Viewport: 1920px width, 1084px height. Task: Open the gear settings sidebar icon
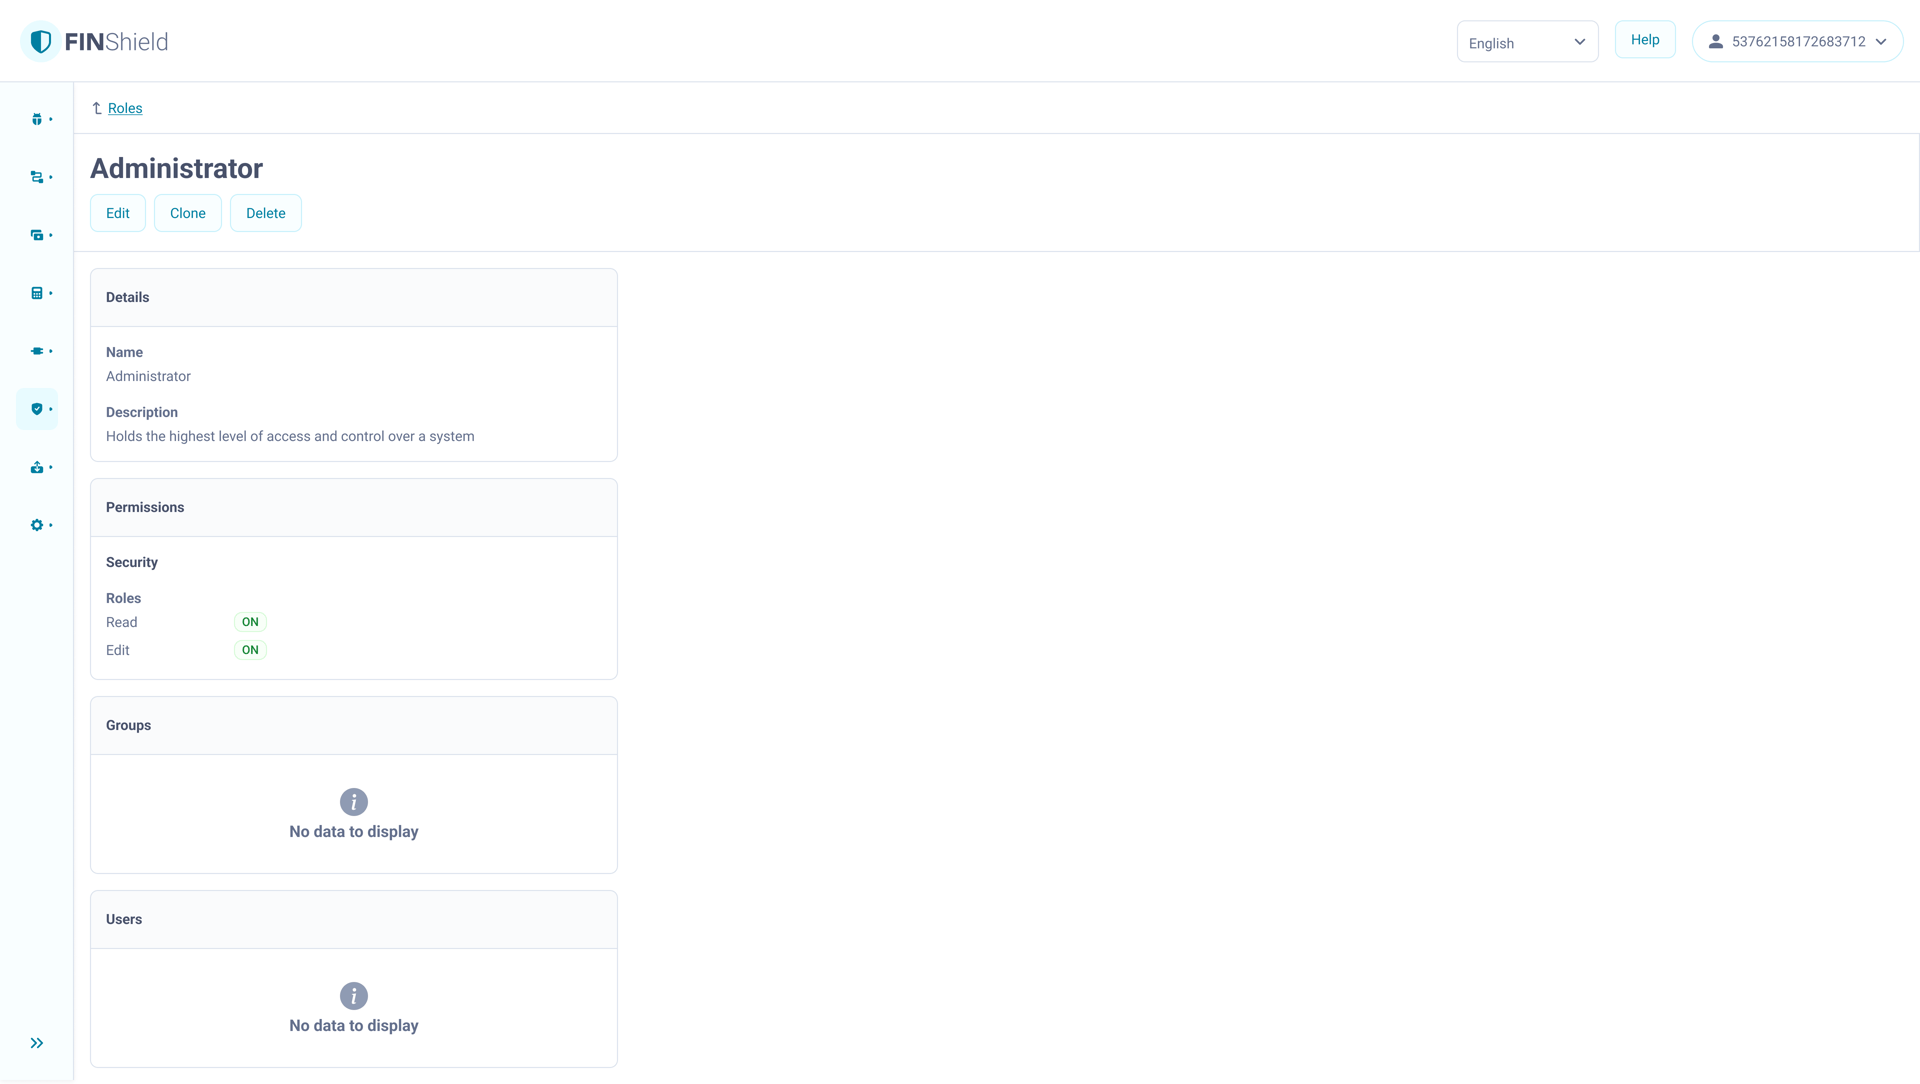click(37, 525)
